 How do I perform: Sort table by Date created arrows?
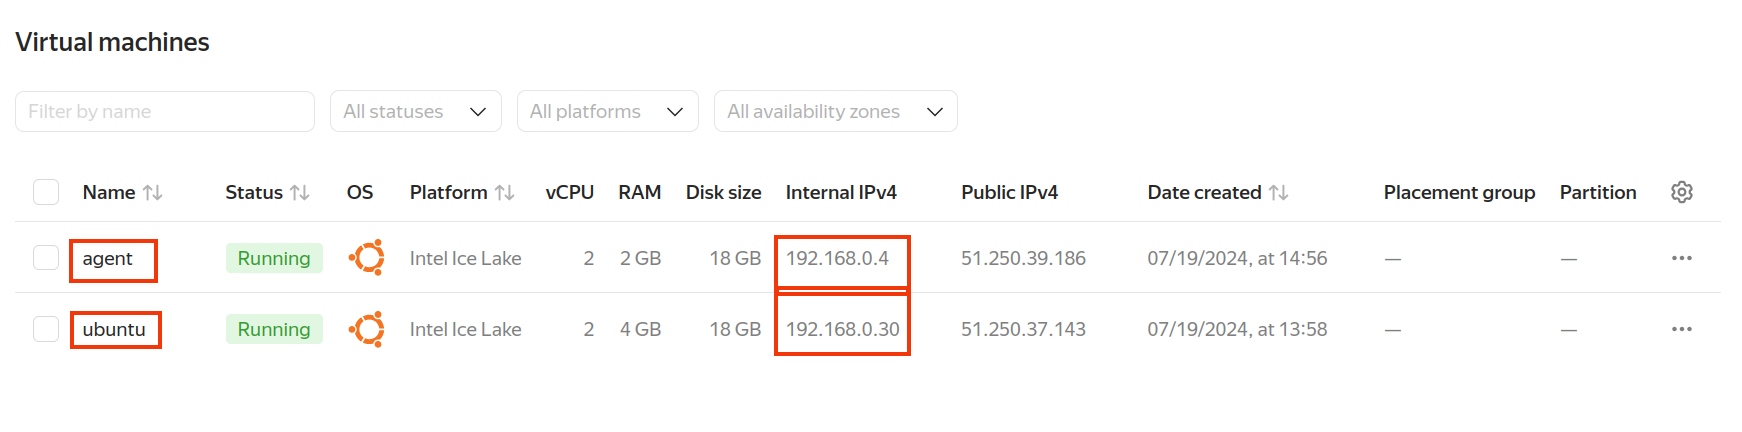click(x=1278, y=192)
